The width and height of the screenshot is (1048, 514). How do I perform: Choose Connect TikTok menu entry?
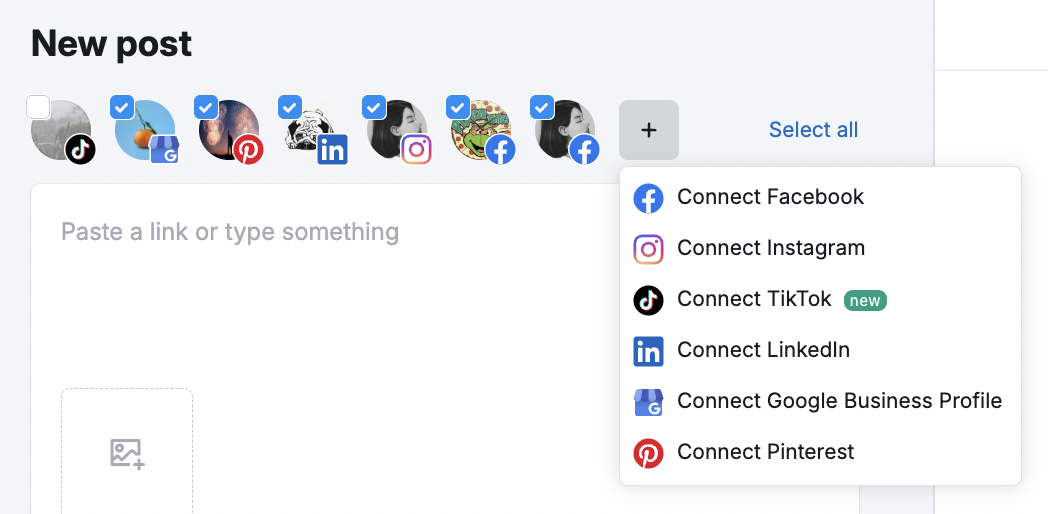754,300
